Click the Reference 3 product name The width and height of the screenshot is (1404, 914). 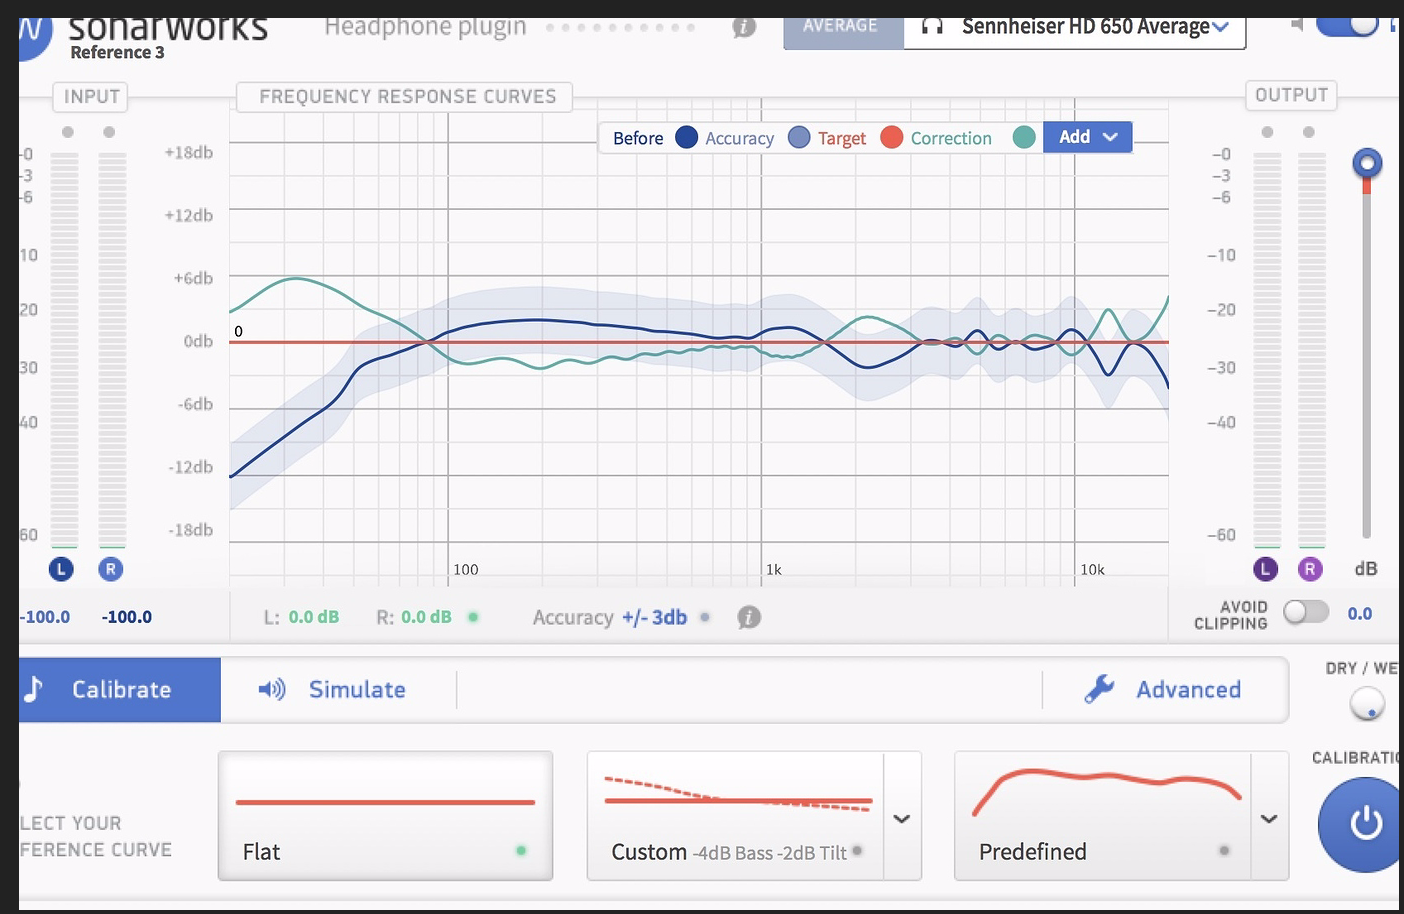point(117,52)
